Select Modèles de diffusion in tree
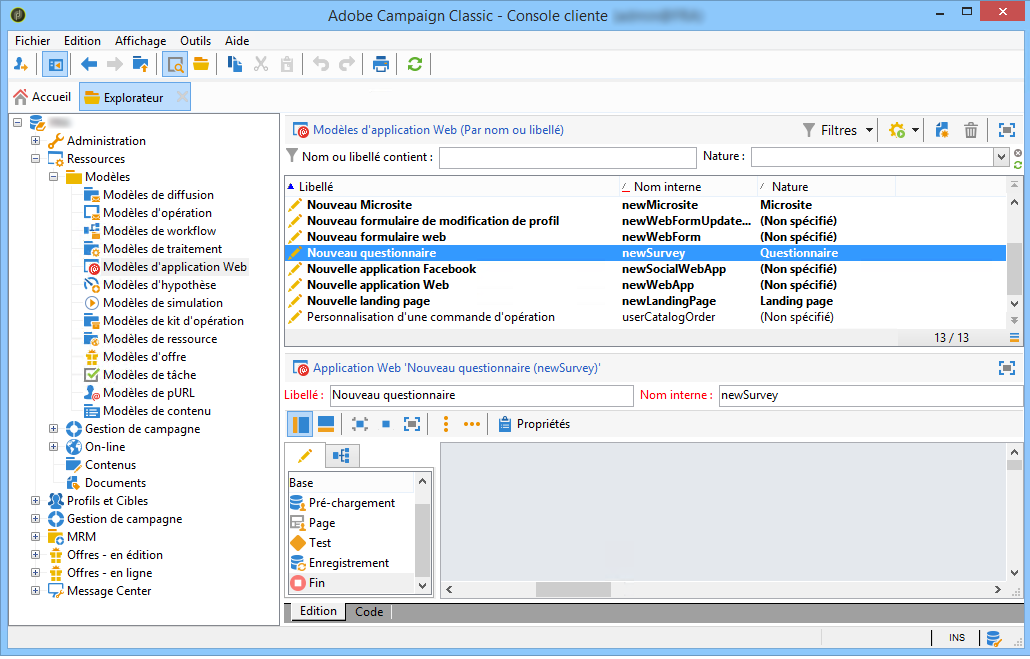The image size is (1030, 659). 158,194
